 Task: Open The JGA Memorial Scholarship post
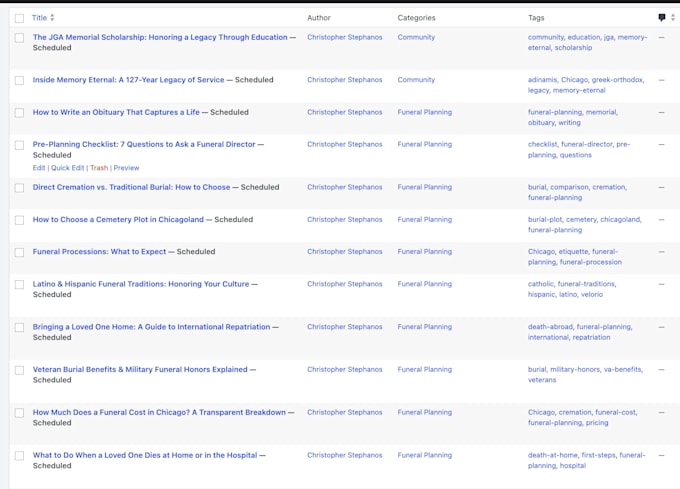coord(160,37)
